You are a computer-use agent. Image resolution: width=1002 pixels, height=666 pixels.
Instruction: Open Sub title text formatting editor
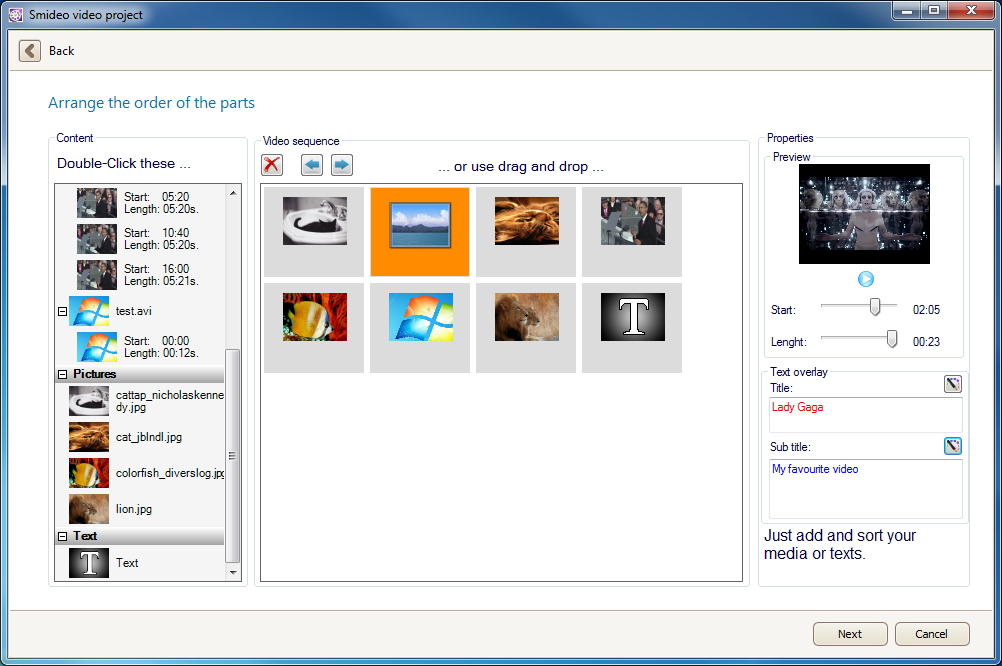coord(952,446)
